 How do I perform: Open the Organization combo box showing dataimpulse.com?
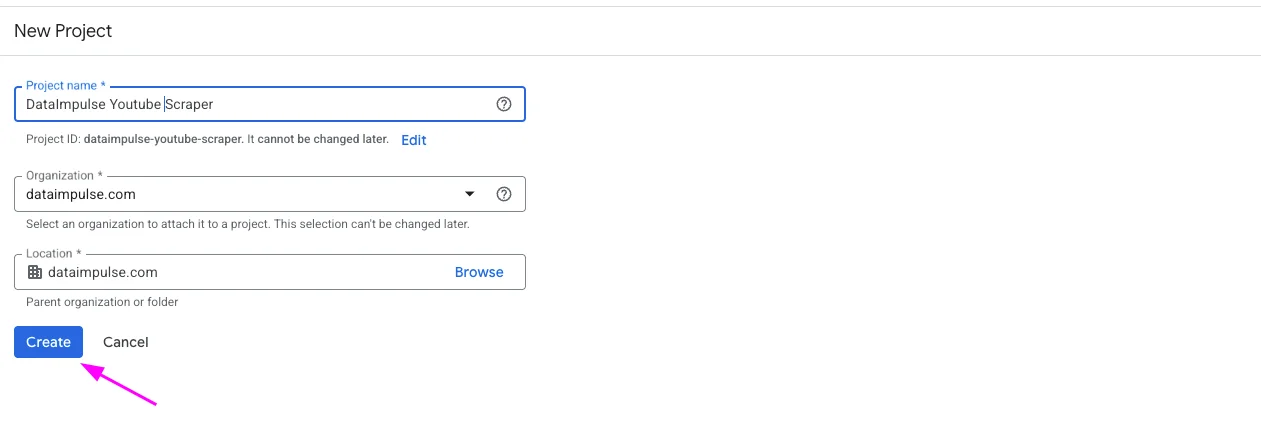(240, 194)
